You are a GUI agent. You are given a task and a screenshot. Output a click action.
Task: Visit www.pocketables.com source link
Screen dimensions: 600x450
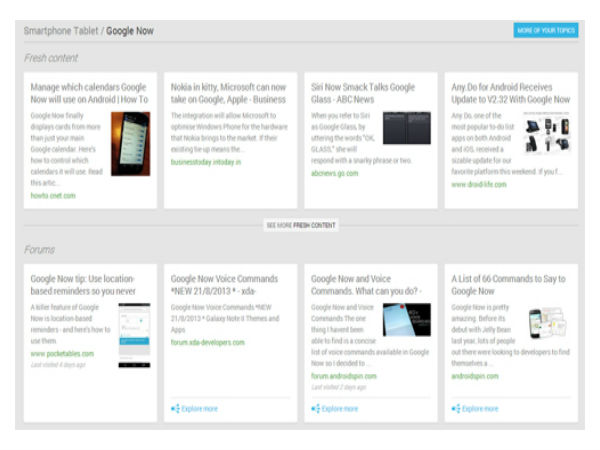tap(62, 354)
